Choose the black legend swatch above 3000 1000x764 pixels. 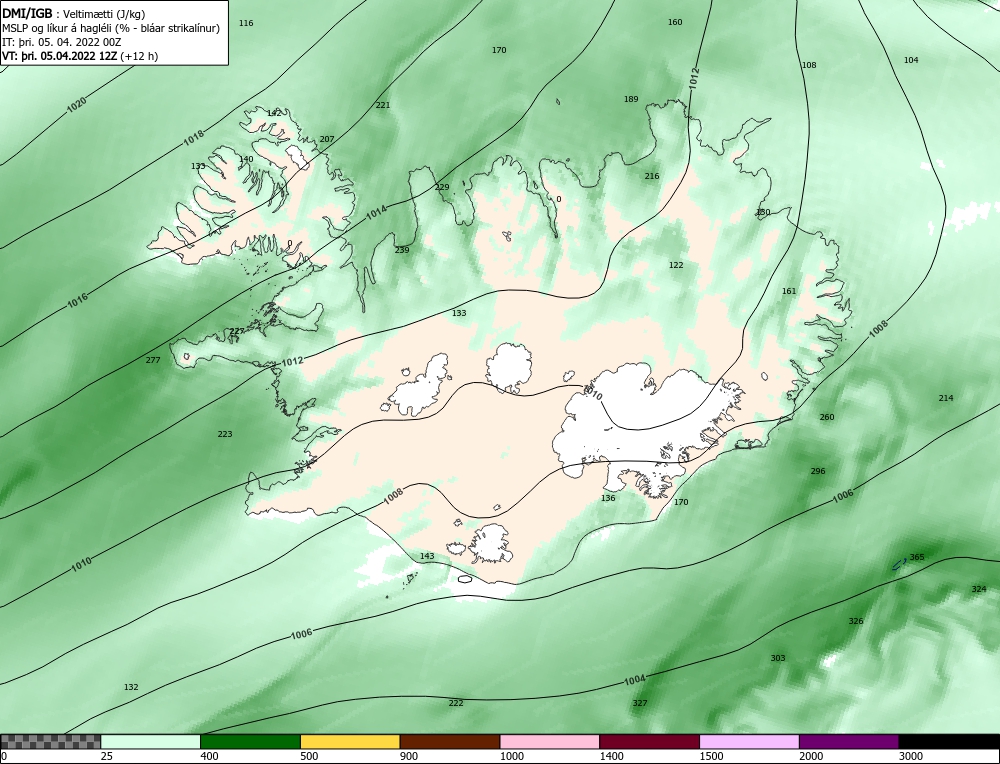pyautogui.click(x=949, y=742)
